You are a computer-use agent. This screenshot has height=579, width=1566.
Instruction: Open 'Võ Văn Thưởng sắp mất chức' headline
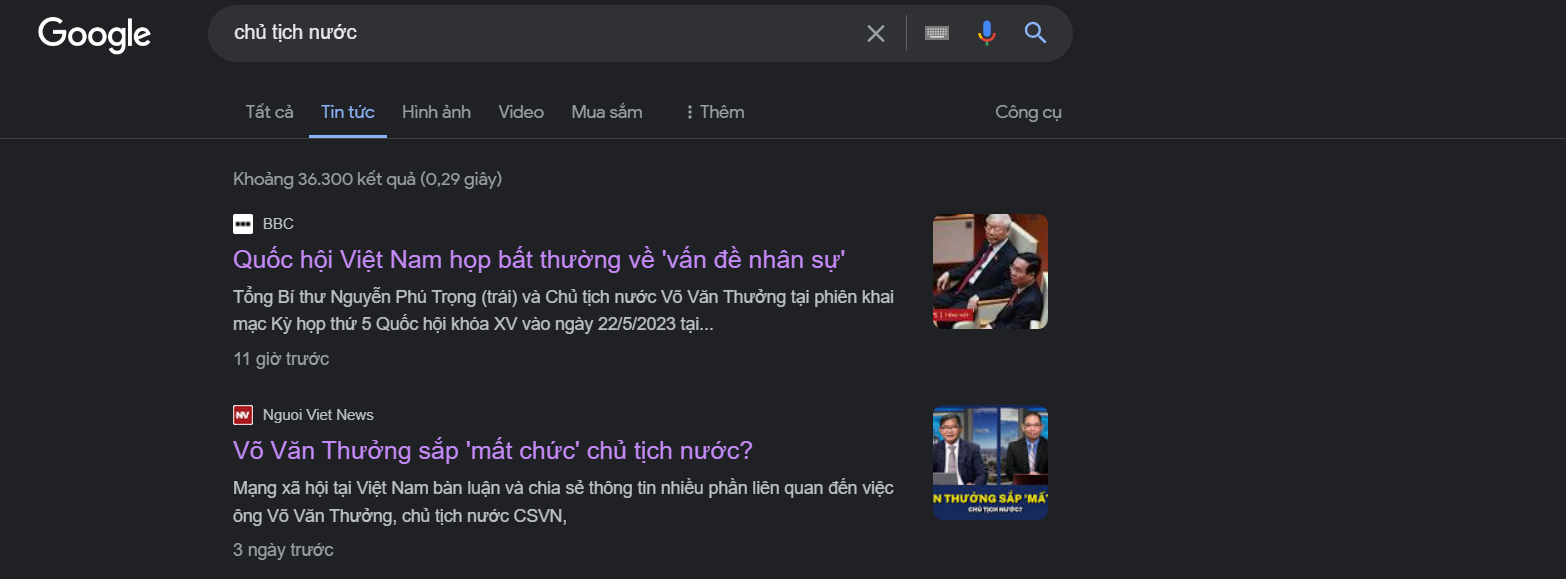(492, 451)
